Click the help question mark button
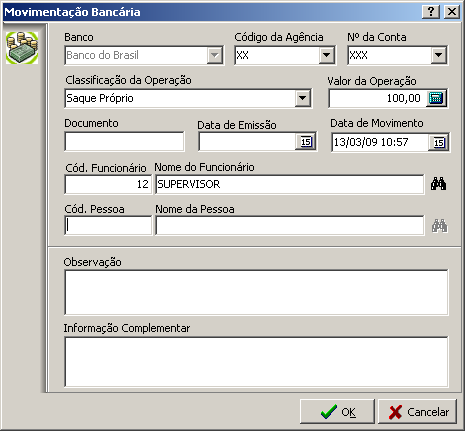 click(x=431, y=12)
